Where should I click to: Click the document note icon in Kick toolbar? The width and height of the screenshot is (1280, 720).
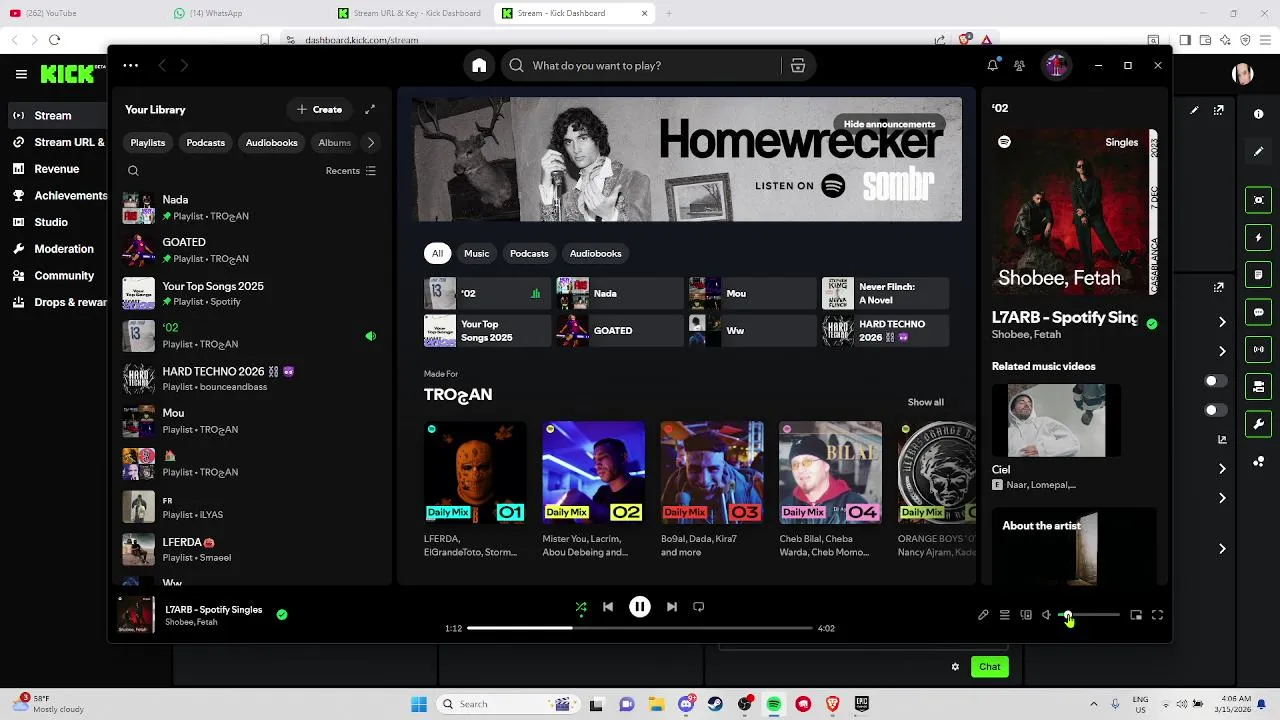tap(1259, 275)
